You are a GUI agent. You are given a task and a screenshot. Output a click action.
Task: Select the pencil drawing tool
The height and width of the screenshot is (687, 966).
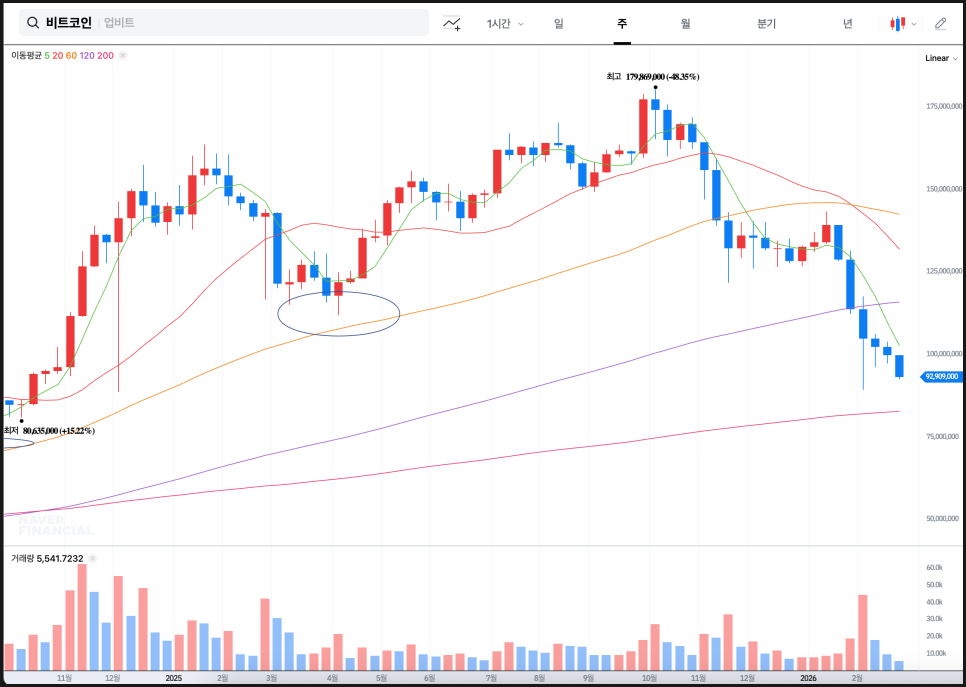click(940, 23)
